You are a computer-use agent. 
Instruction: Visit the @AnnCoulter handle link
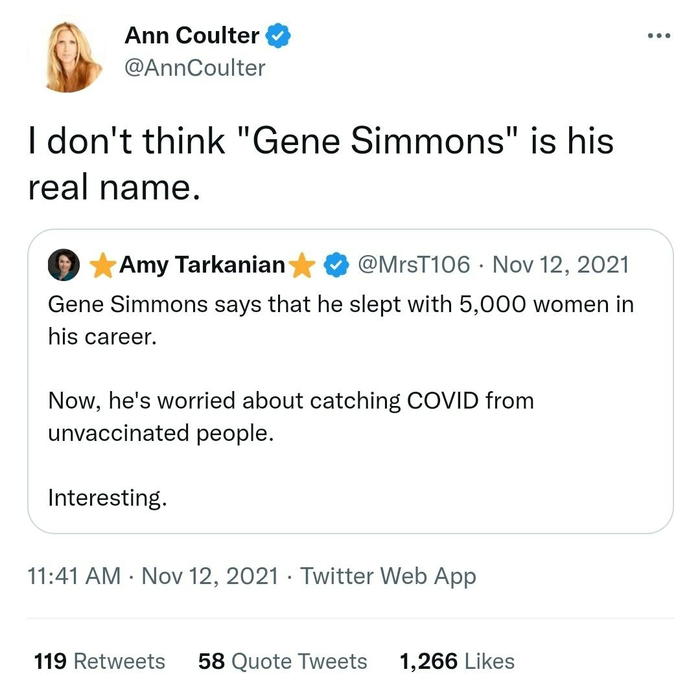pos(195,67)
